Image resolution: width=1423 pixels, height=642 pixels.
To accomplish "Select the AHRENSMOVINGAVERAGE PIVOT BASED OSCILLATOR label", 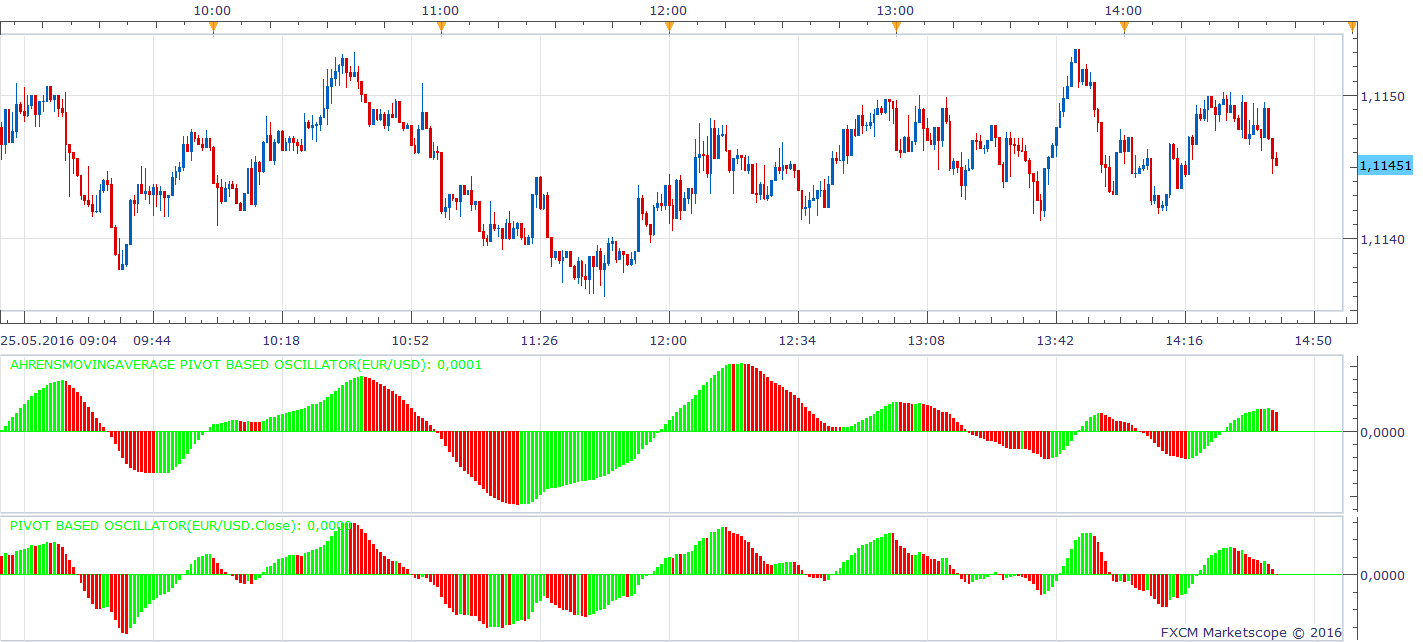I will coord(245,365).
